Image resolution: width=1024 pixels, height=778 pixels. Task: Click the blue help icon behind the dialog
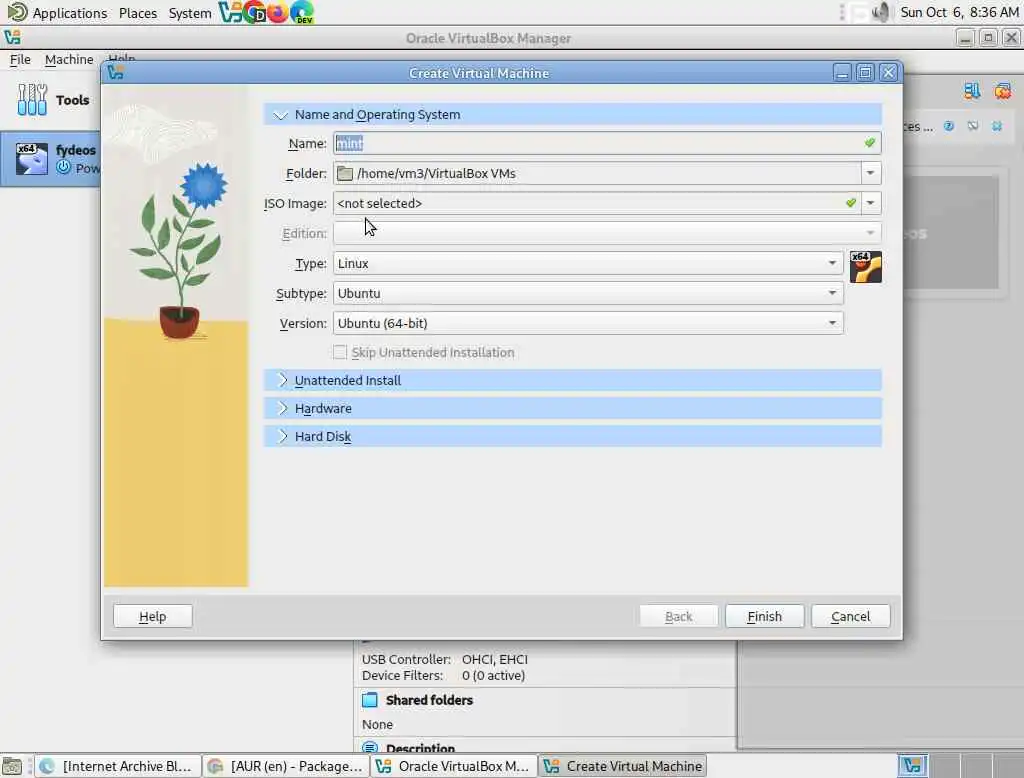(x=948, y=126)
